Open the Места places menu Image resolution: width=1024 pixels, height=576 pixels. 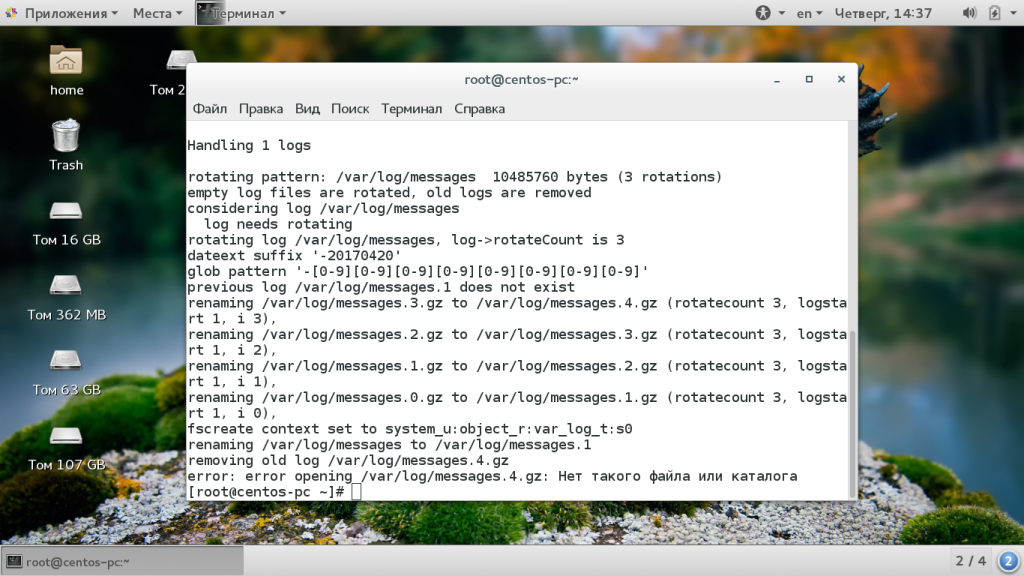pos(157,13)
